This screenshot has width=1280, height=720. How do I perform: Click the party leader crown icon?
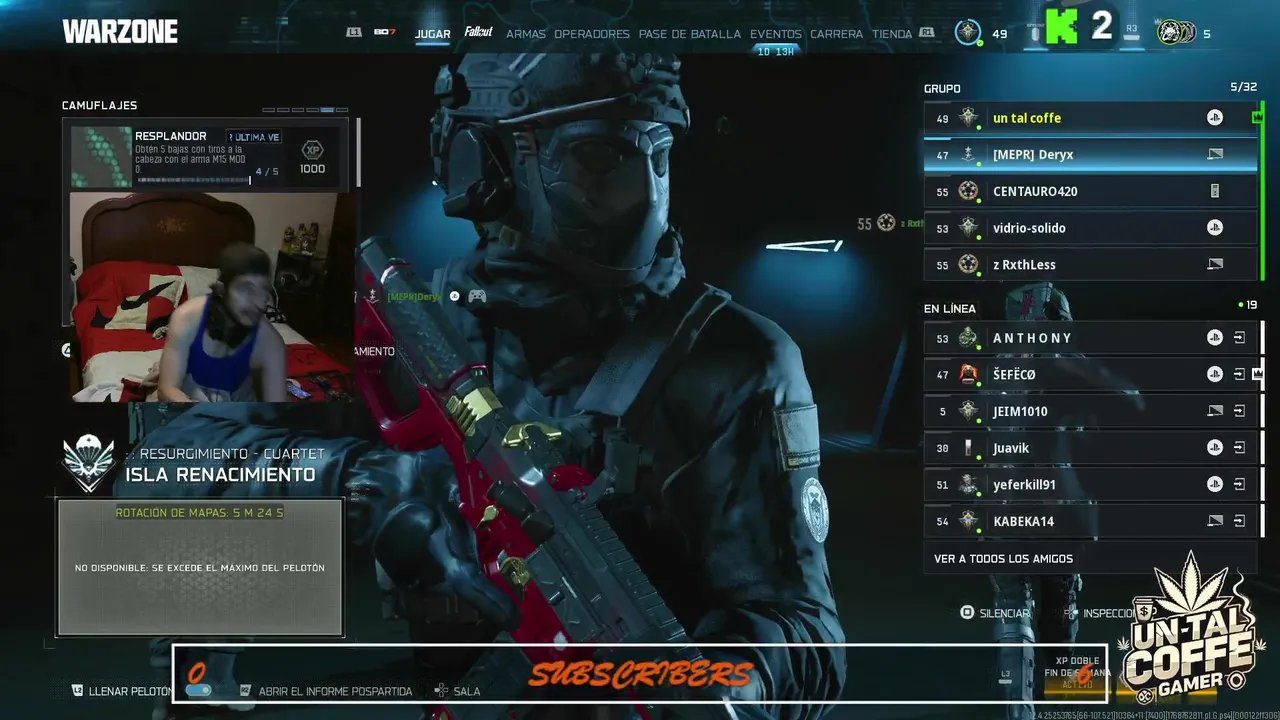[x=1257, y=118]
